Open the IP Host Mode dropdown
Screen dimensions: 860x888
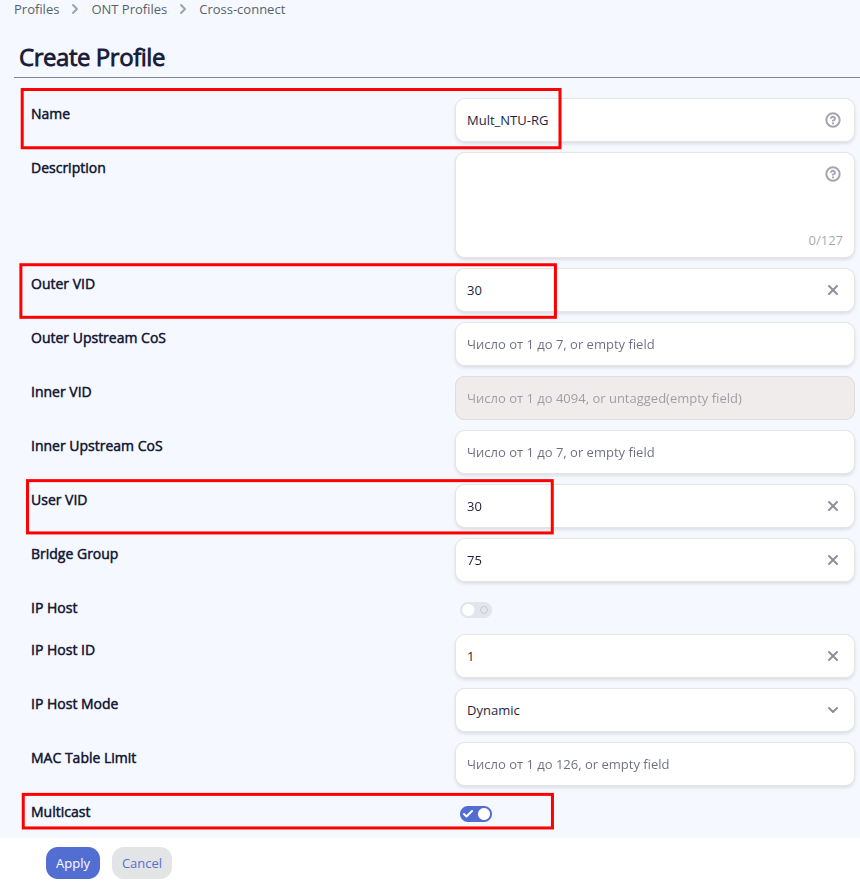(x=640, y=710)
